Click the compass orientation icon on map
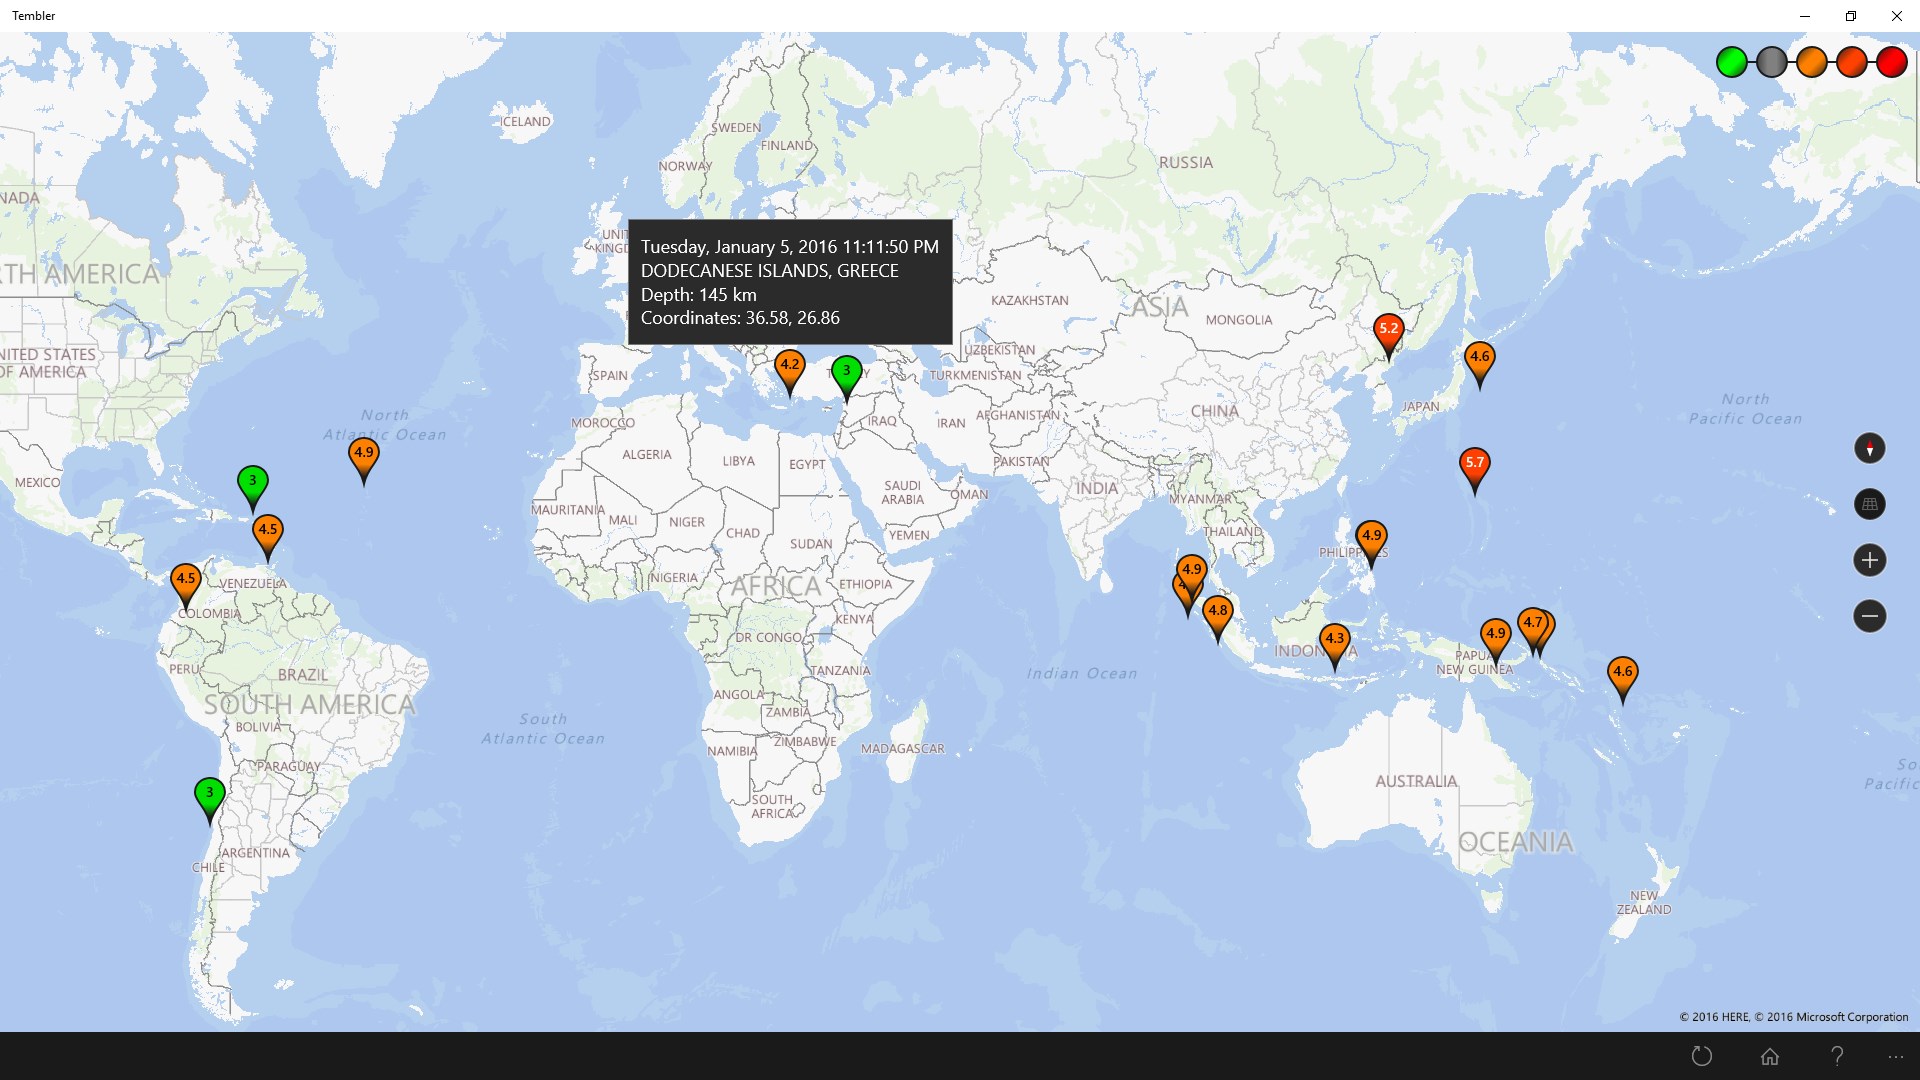Viewport: 1920px width, 1080px height. 1870,448
